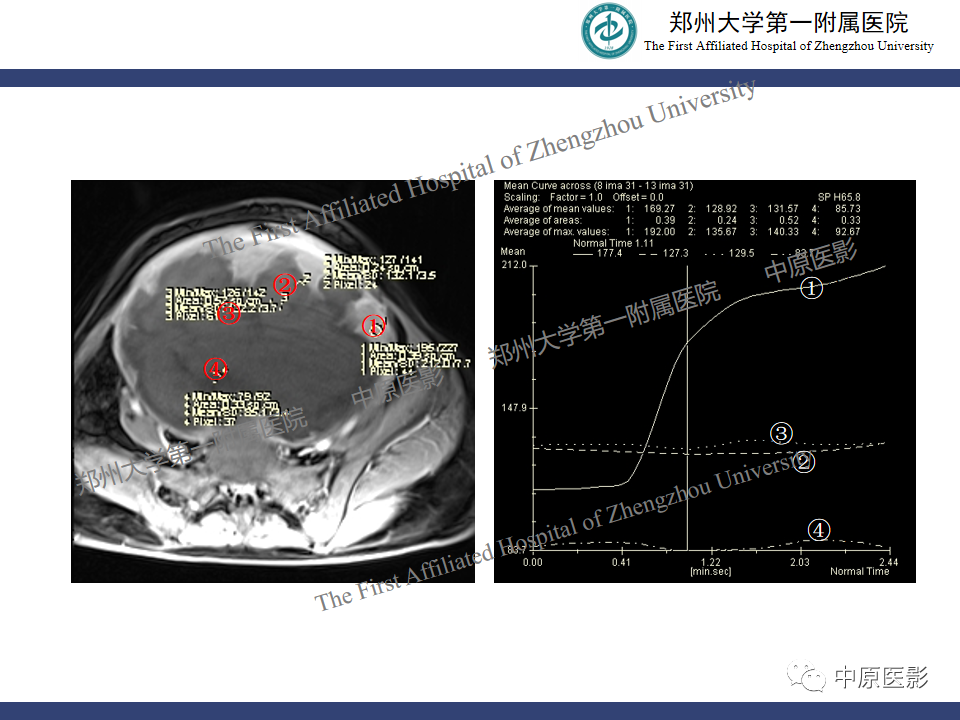Click x-axis tick 2.03
Screen dimensions: 960x720
coord(800,562)
